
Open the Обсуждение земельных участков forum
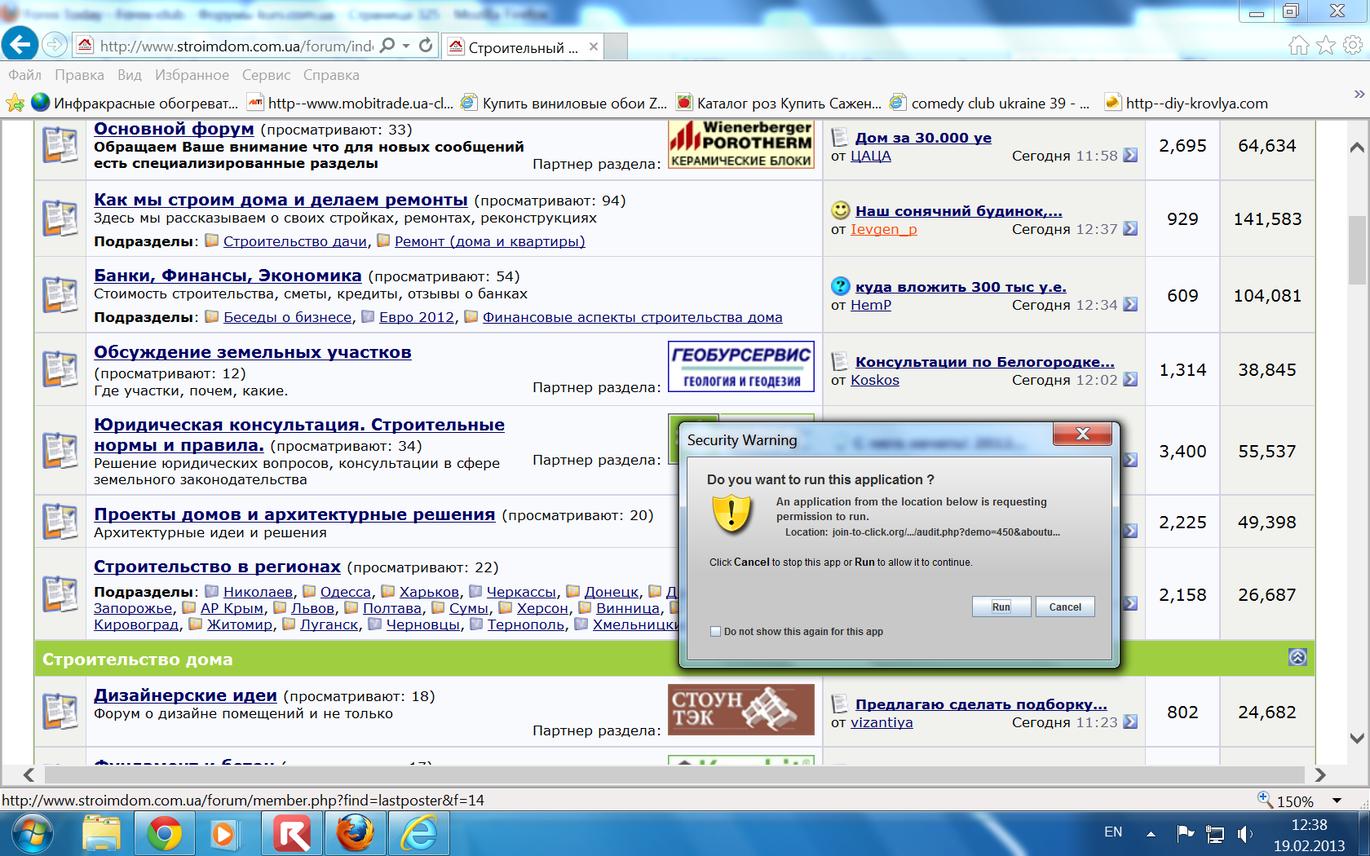(253, 352)
